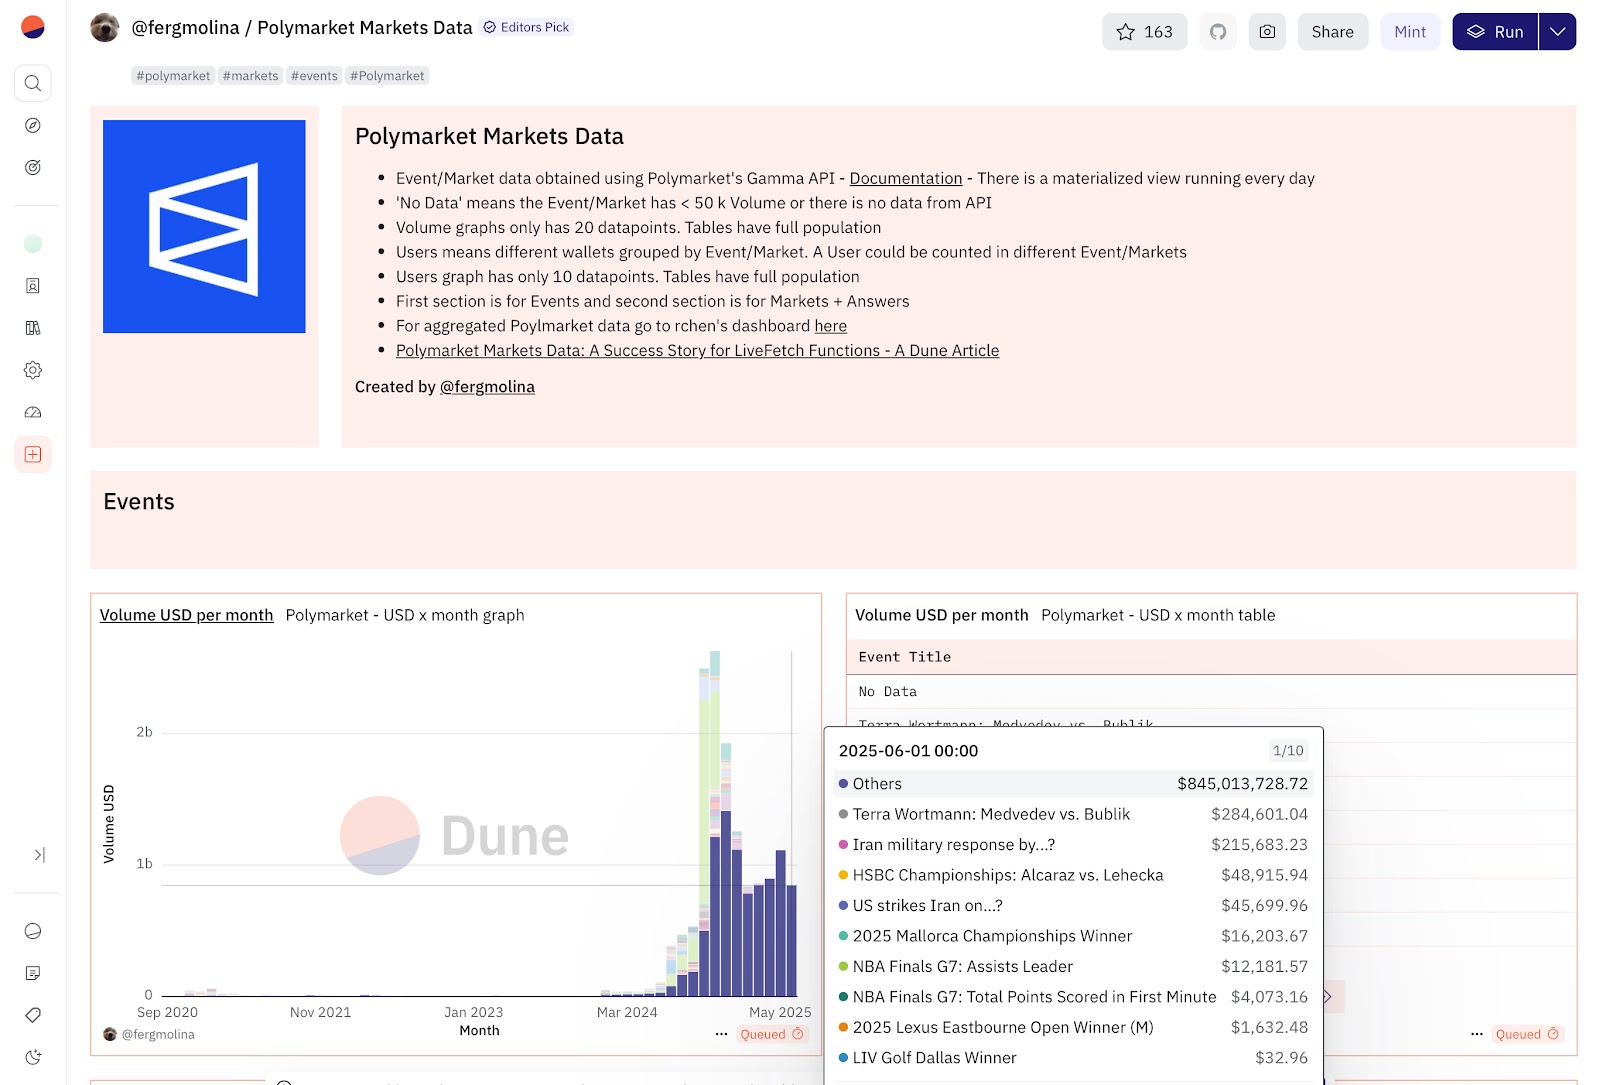Image resolution: width=1600 pixels, height=1085 pixels.
Task: Select NBA Finals G7: Assists Leader entry
Action: coord(1072,967)
